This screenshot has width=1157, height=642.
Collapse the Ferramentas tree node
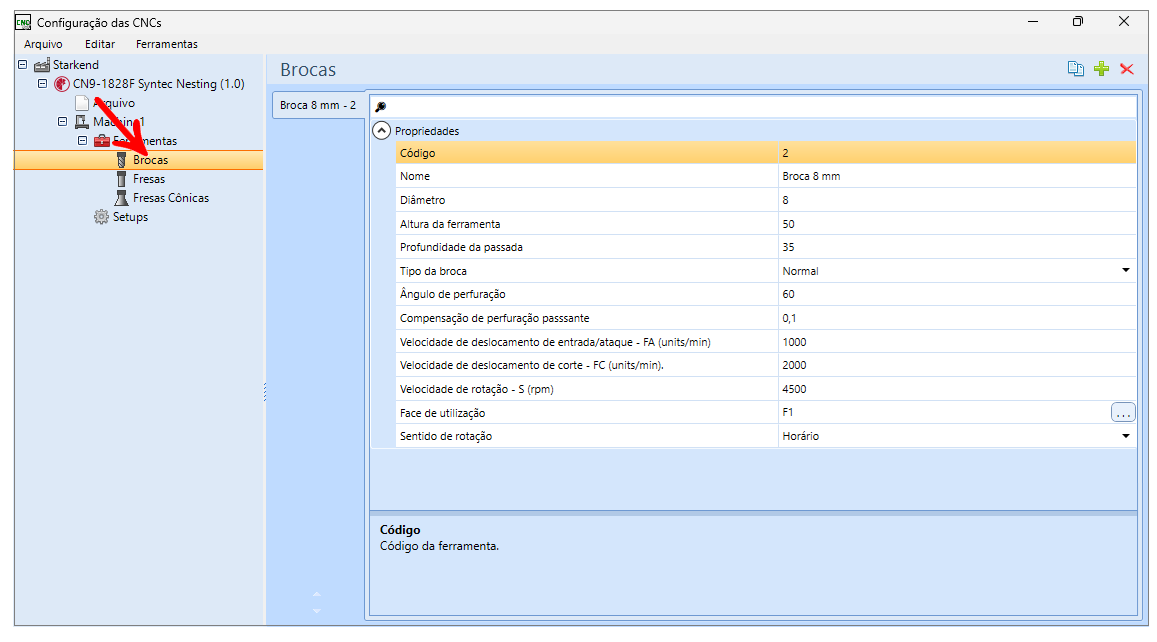point(83,141)
